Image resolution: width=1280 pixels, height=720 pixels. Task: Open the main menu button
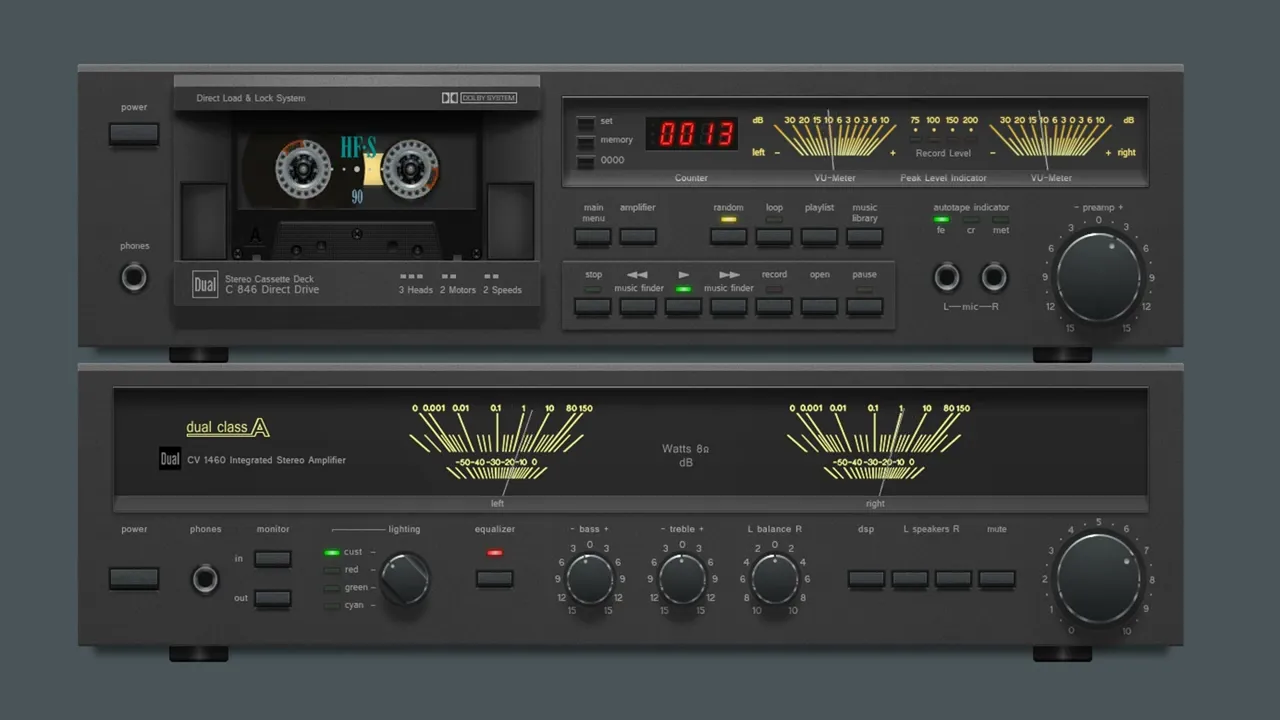click(593, 237)
